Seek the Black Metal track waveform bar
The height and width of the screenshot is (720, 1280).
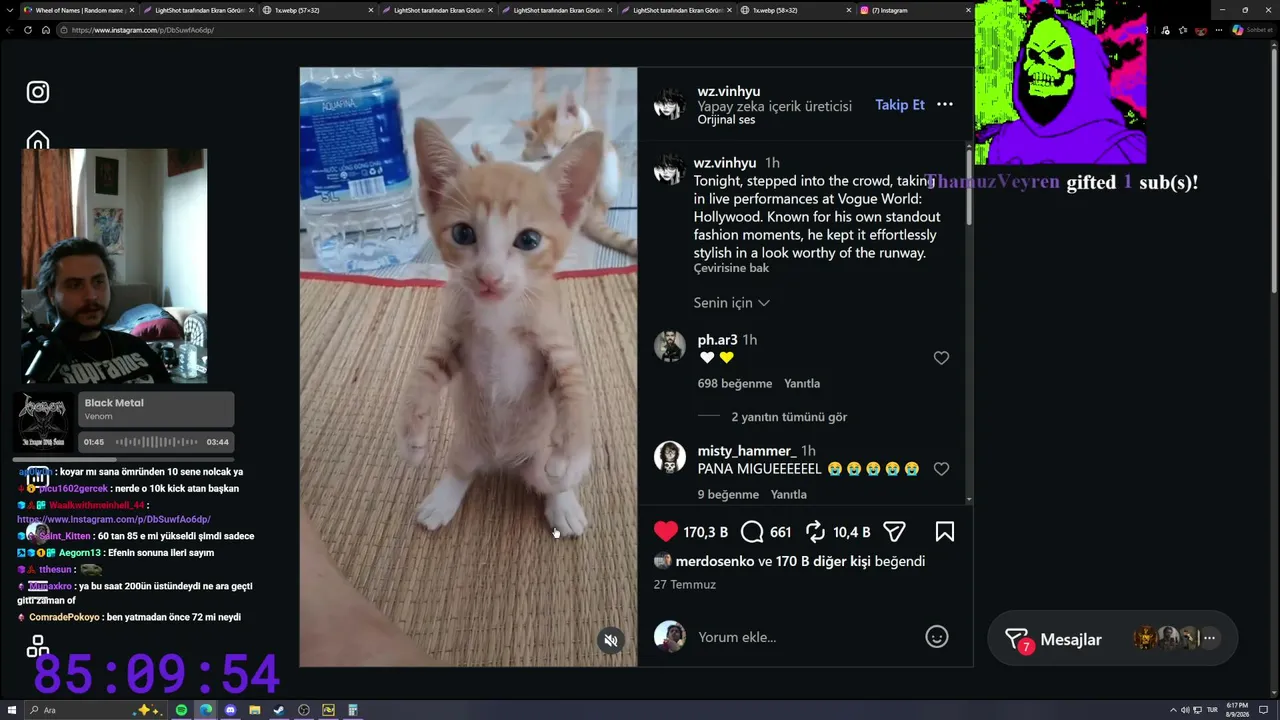point(155,442)
